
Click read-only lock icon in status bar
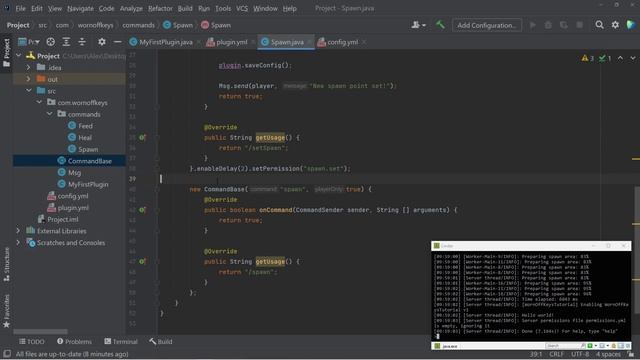tap(631, 354)
